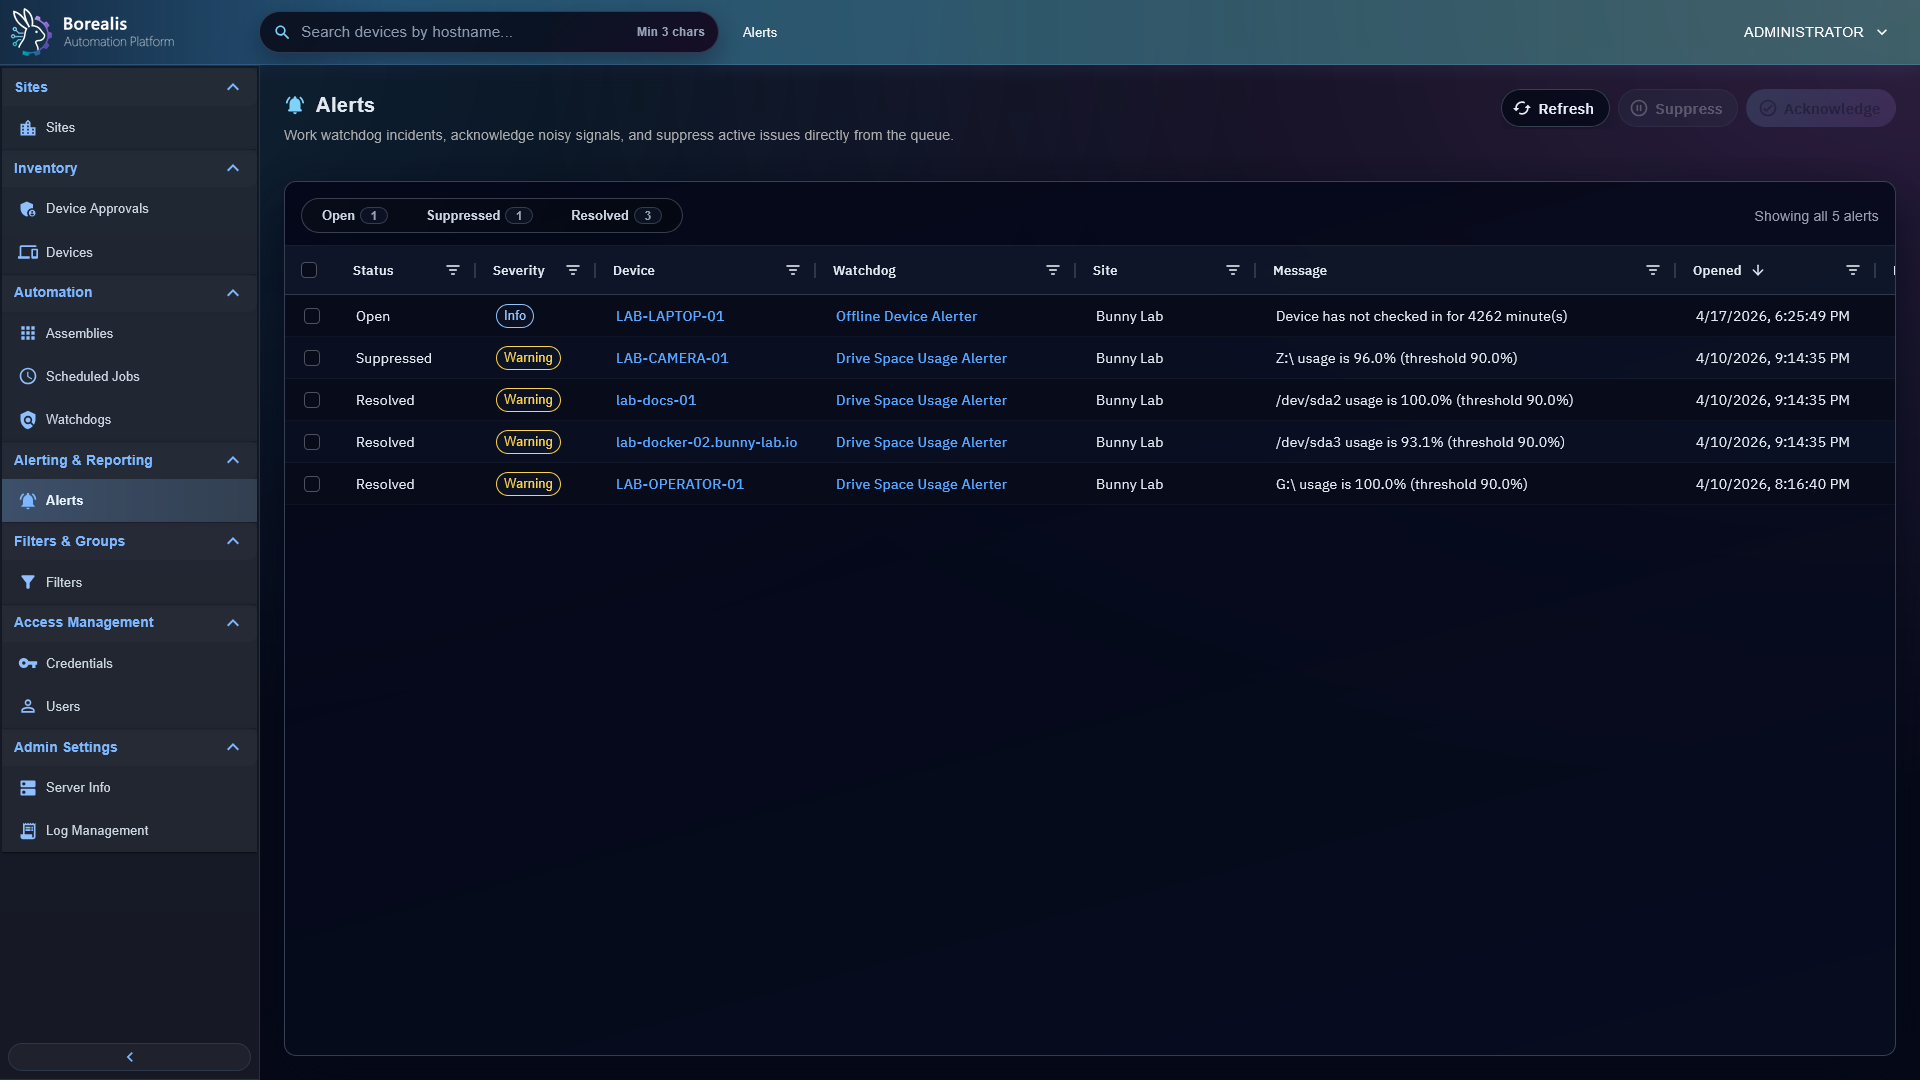Select the Resolved alerts tab
Screen dimensions: 1920x1080
[616, 216]
